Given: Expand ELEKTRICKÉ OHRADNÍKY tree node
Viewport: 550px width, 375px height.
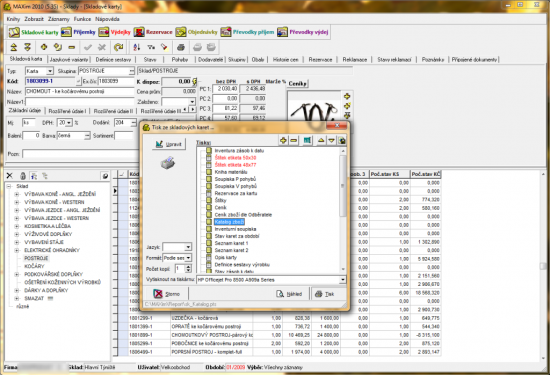Looking at the screenshot, I should [x=16, y=250].
